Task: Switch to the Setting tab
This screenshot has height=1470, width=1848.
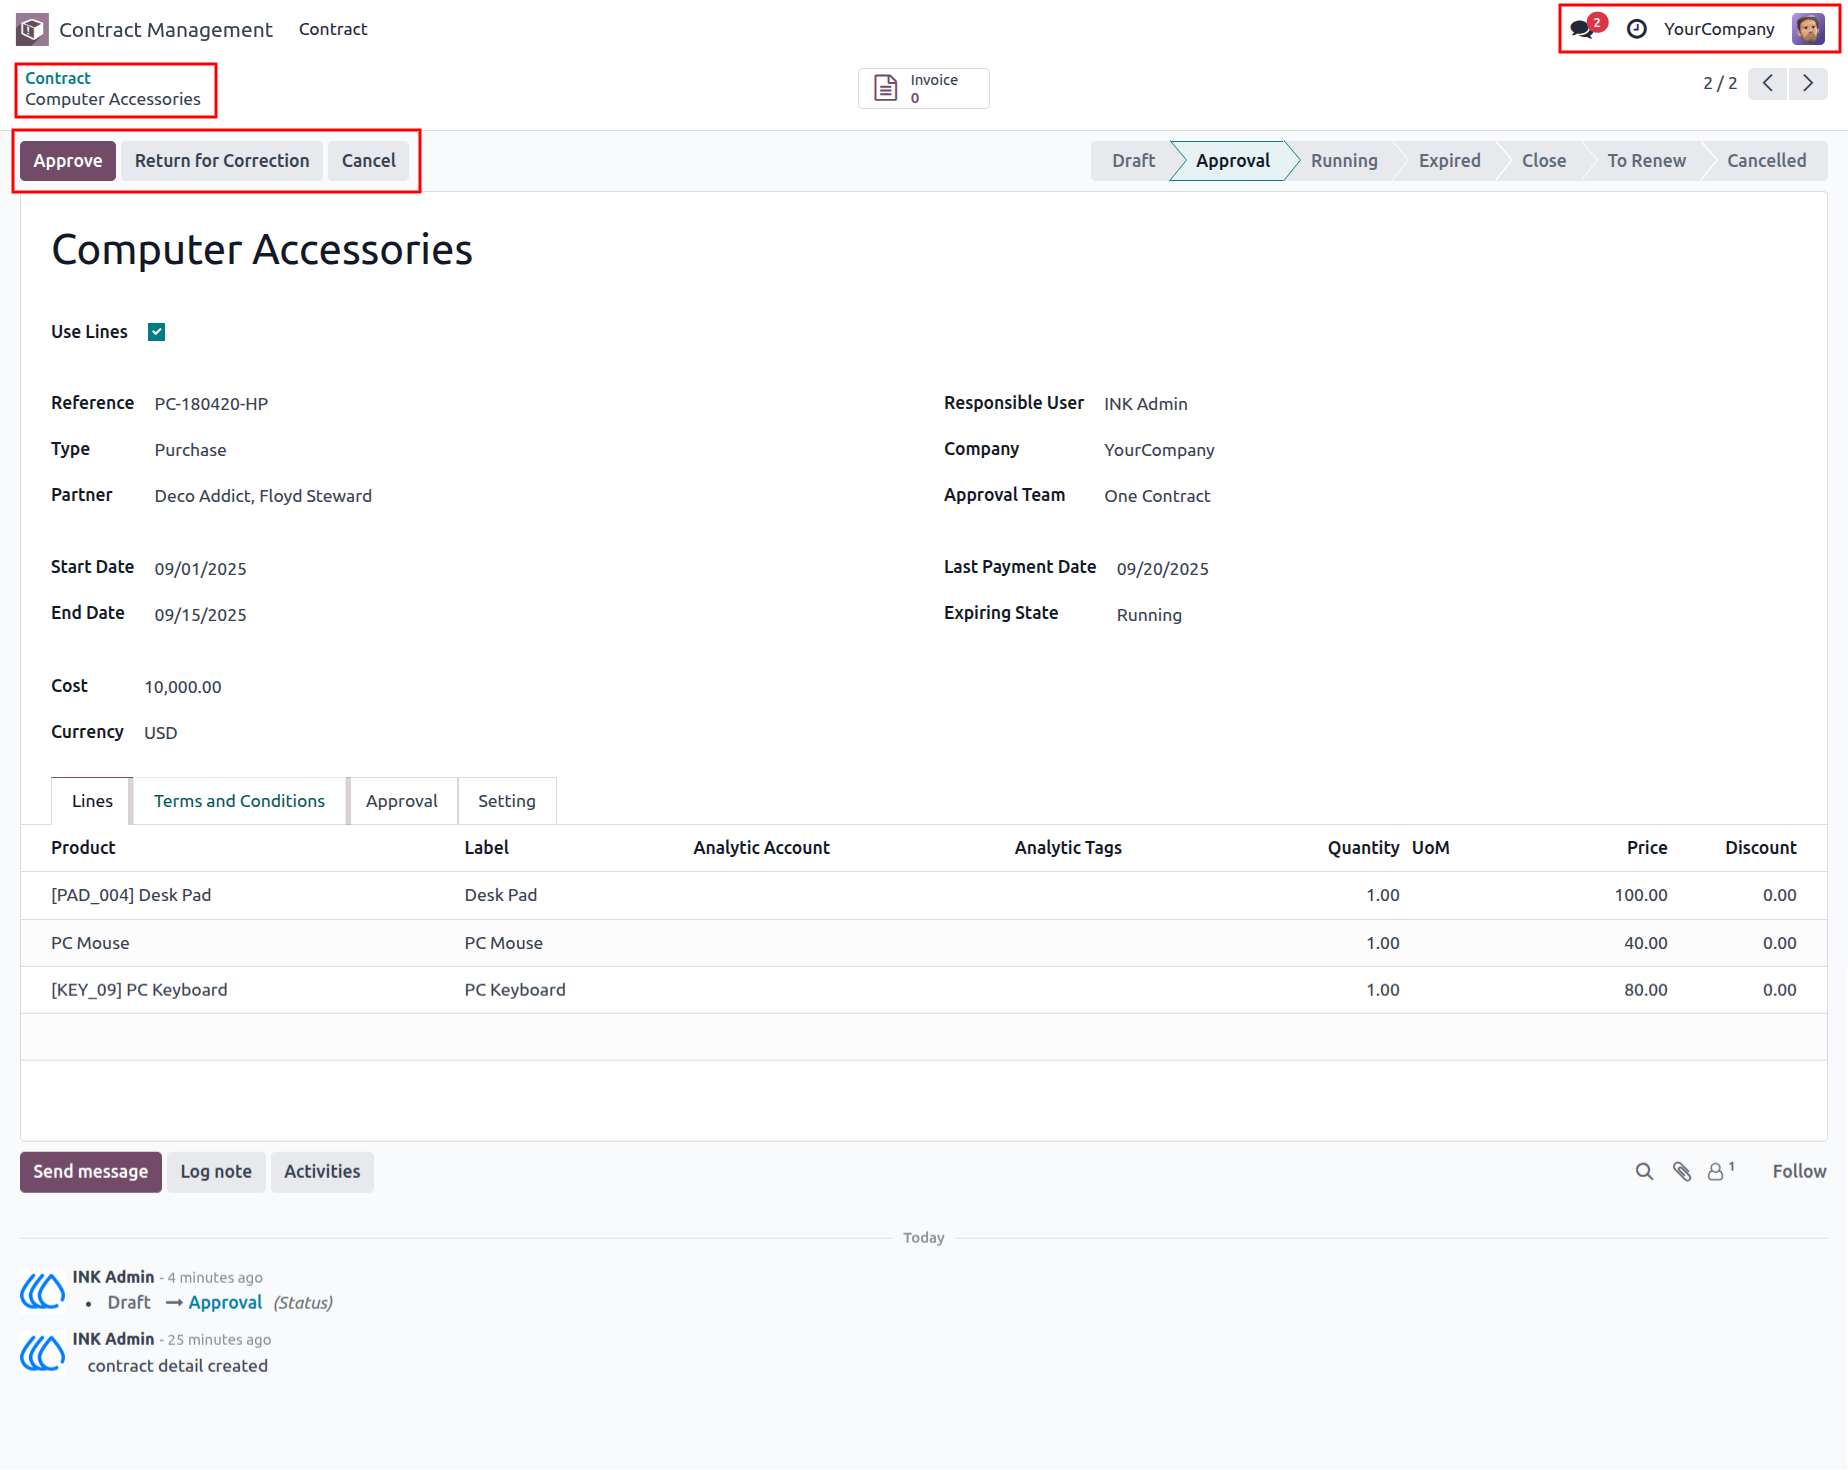Action: 507,801
